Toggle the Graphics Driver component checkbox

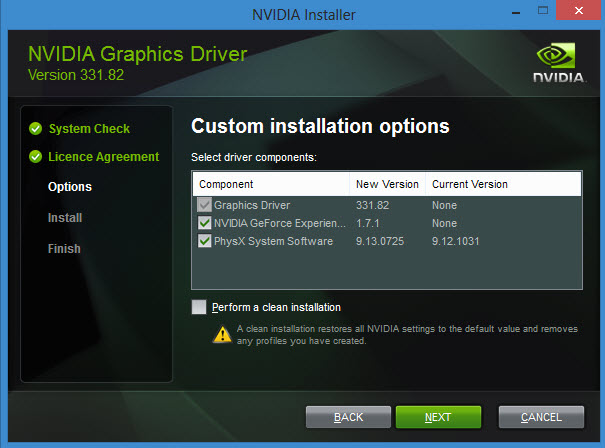pyautogui.click(x=205, y=205)
